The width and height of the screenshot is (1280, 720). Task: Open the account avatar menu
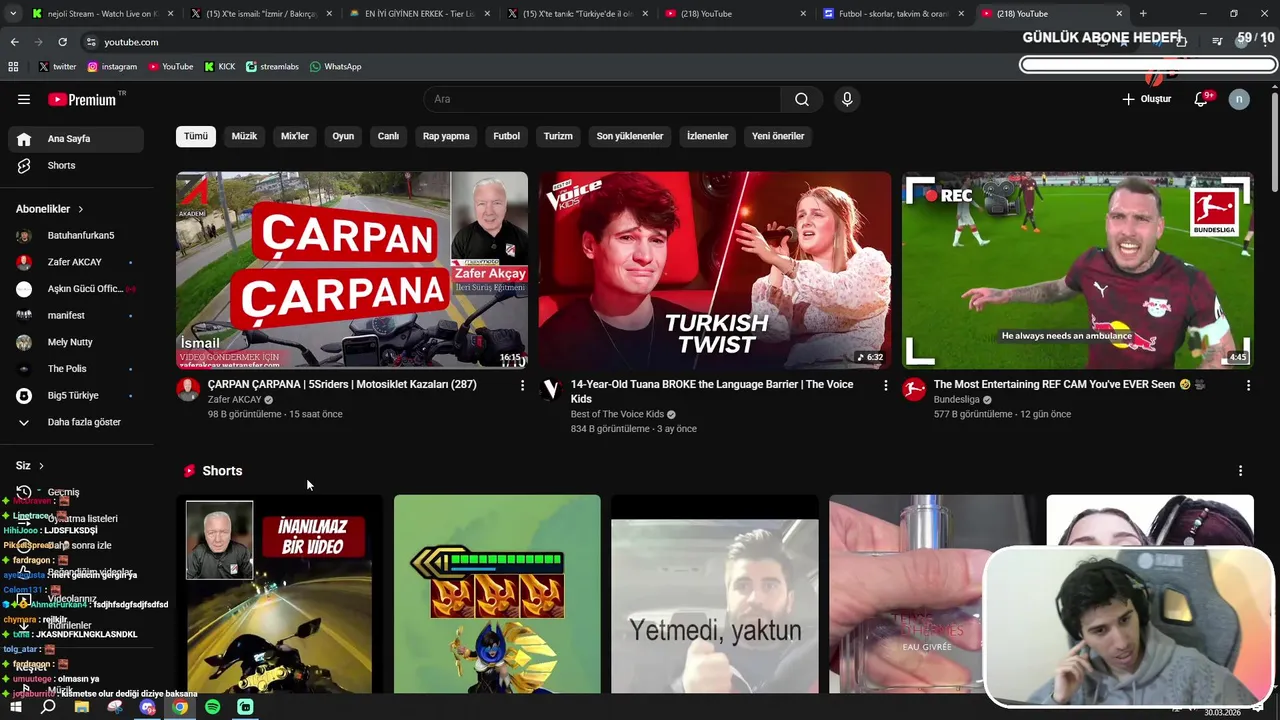(1239, 99)
